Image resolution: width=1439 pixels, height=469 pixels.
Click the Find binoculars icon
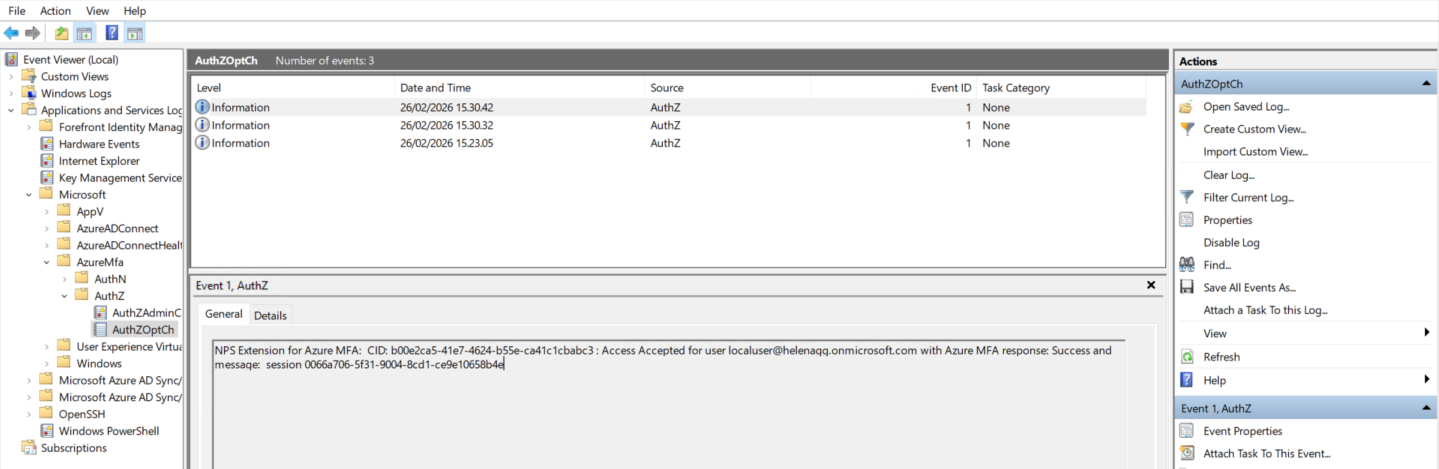(x=1187, y=265)
